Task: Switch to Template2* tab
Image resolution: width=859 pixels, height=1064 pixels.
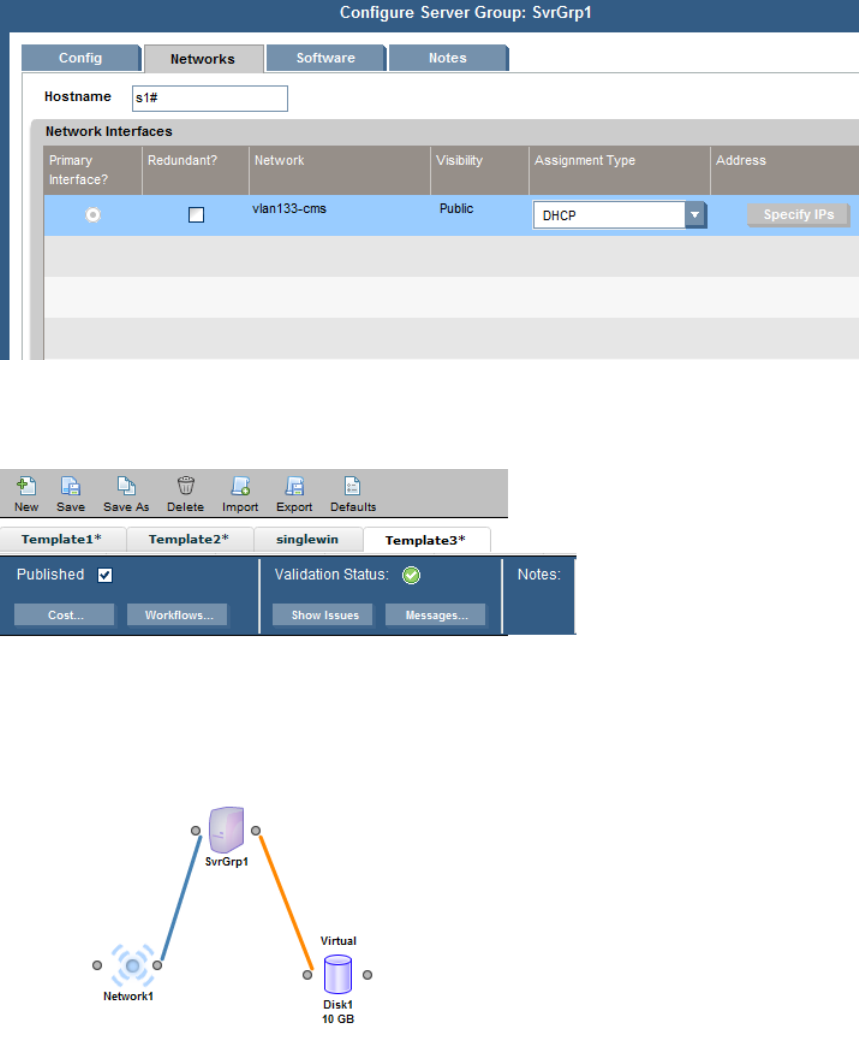Action: tap(189, 539)
